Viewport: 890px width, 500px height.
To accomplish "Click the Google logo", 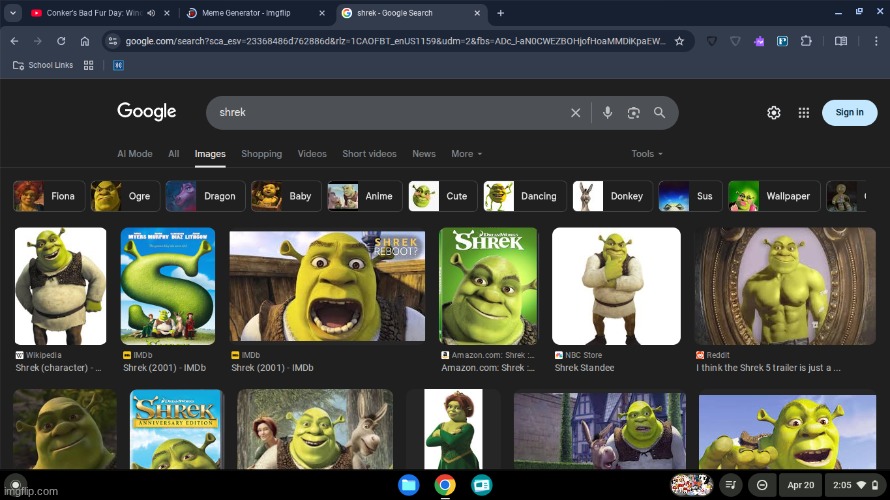I will [146, 111].
